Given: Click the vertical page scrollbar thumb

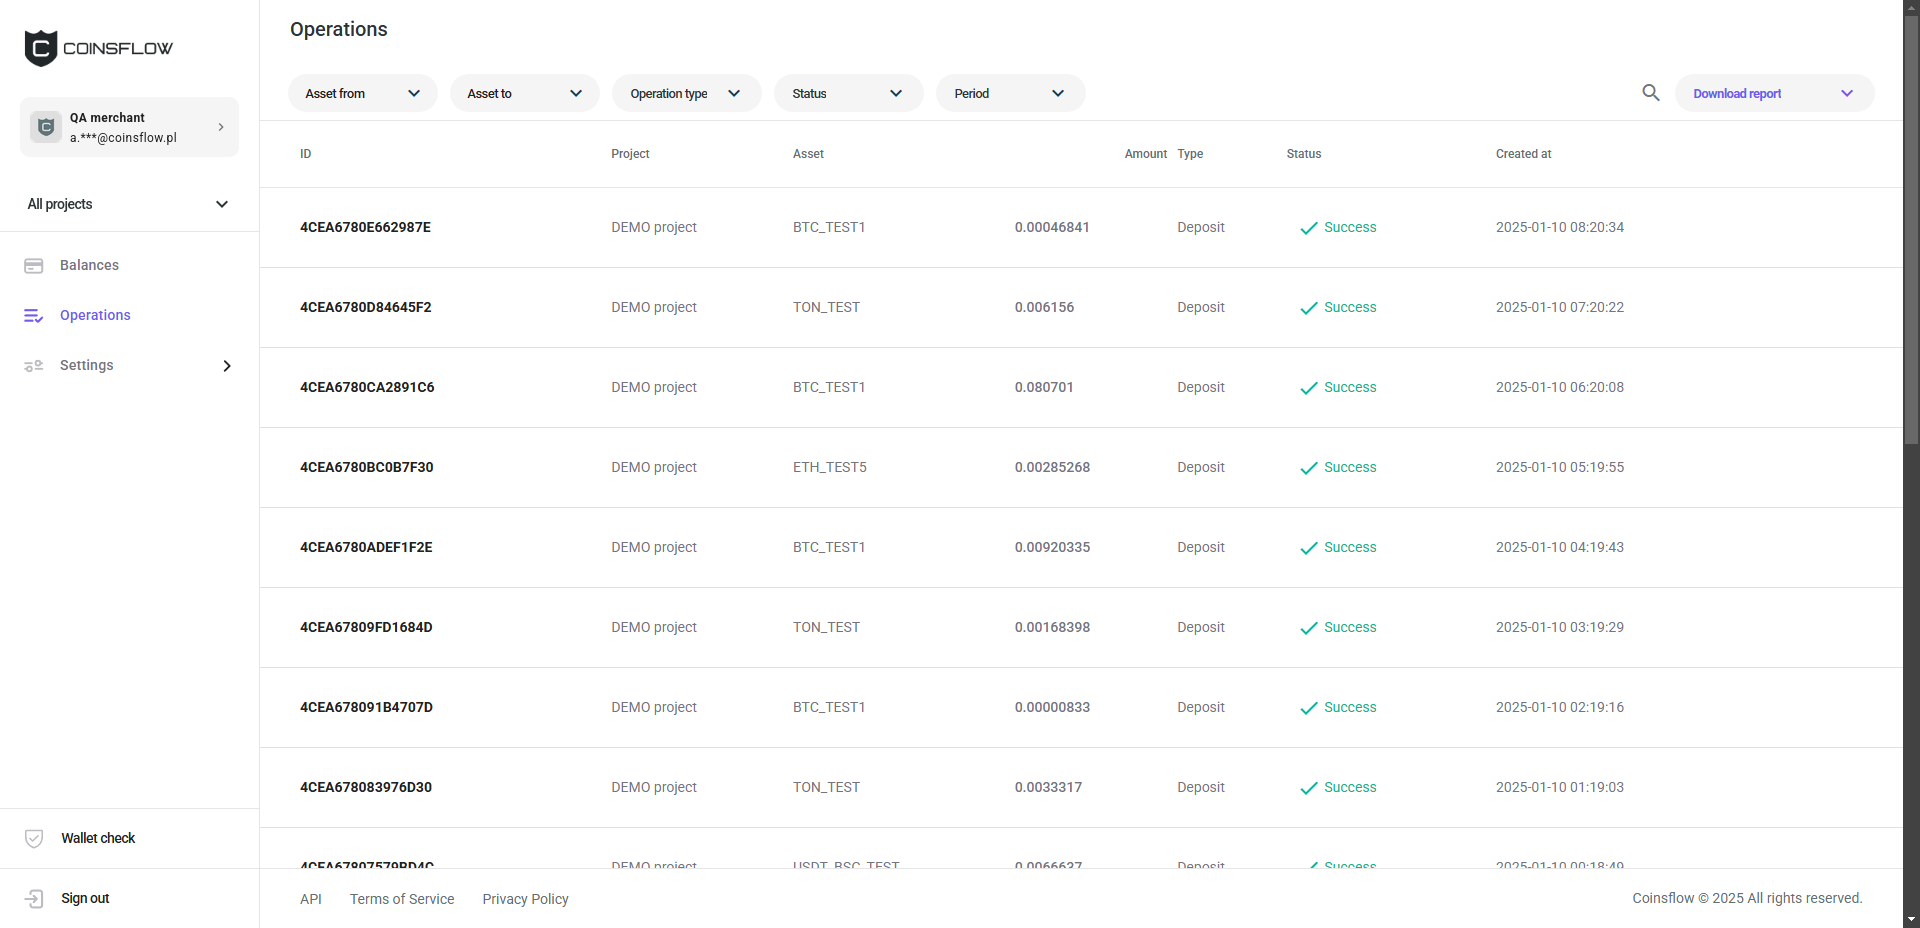Looking at the screenshot, I should [x=1911, y=230].
